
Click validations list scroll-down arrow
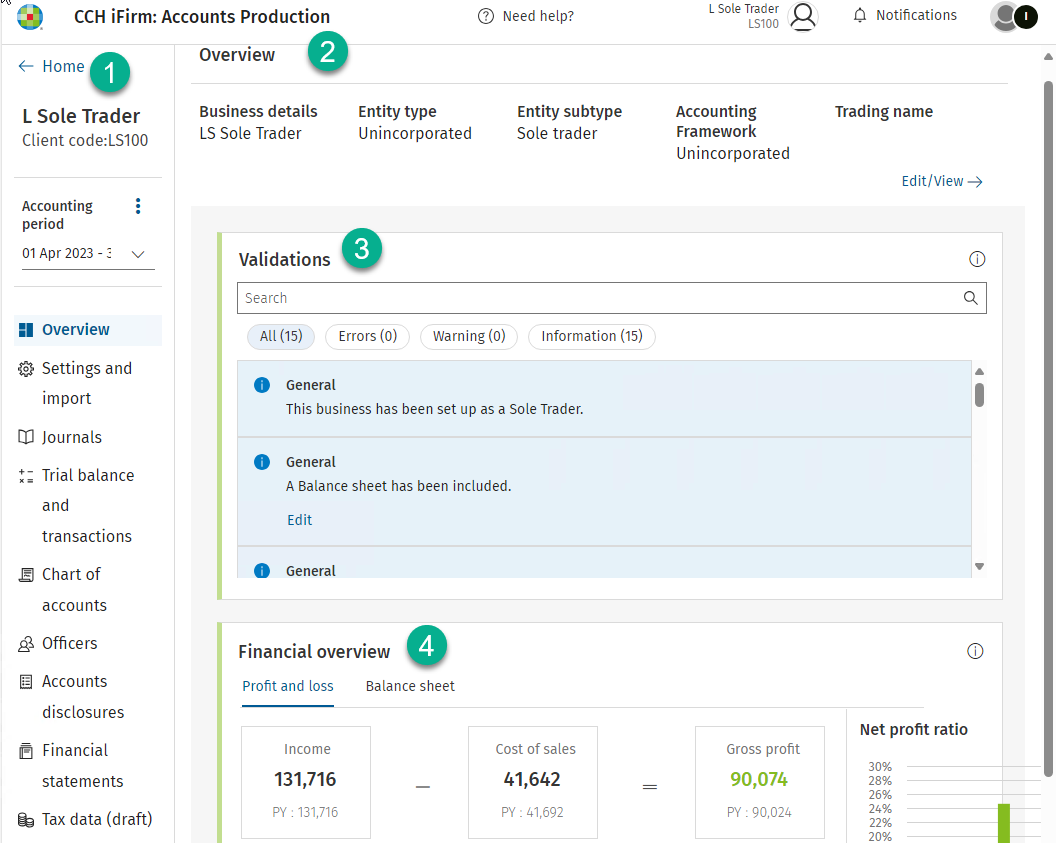click(979, 567)
